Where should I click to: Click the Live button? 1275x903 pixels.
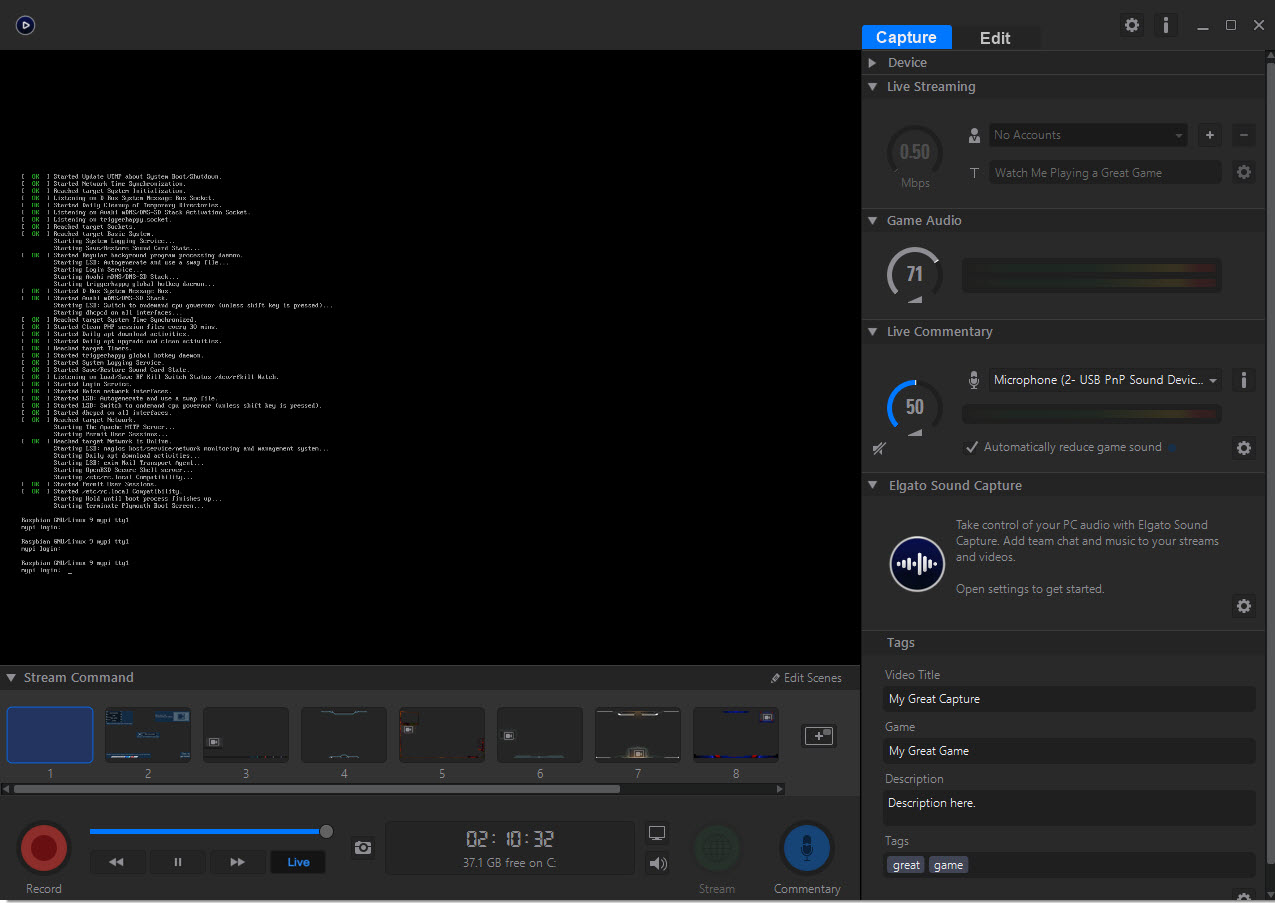(x=298, y=862)
